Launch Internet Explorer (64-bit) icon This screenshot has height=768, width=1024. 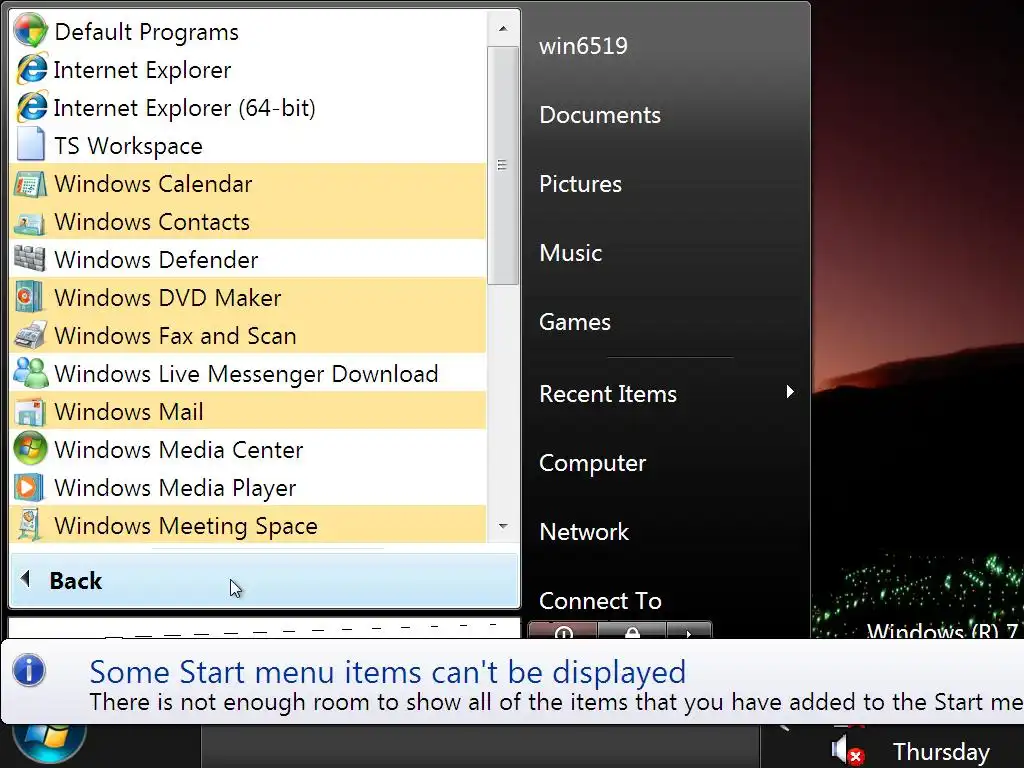[x=31, y=107]
